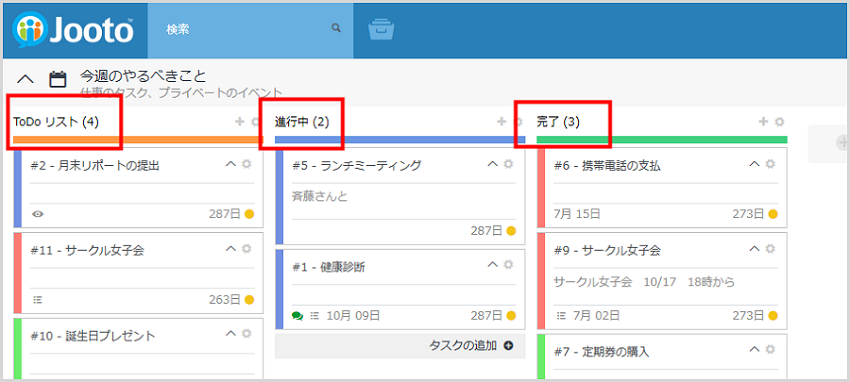850x382 pixels.
Task: Click the 7月 15日 due date on #6
Action: [577, 214]
